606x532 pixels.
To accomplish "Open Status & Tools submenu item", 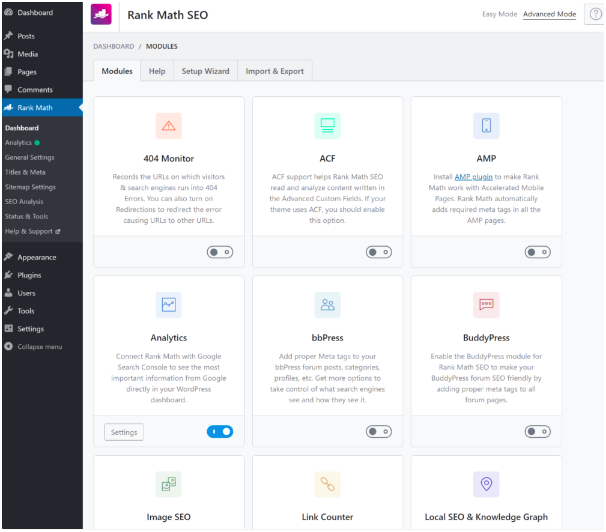I will [26, 216].
